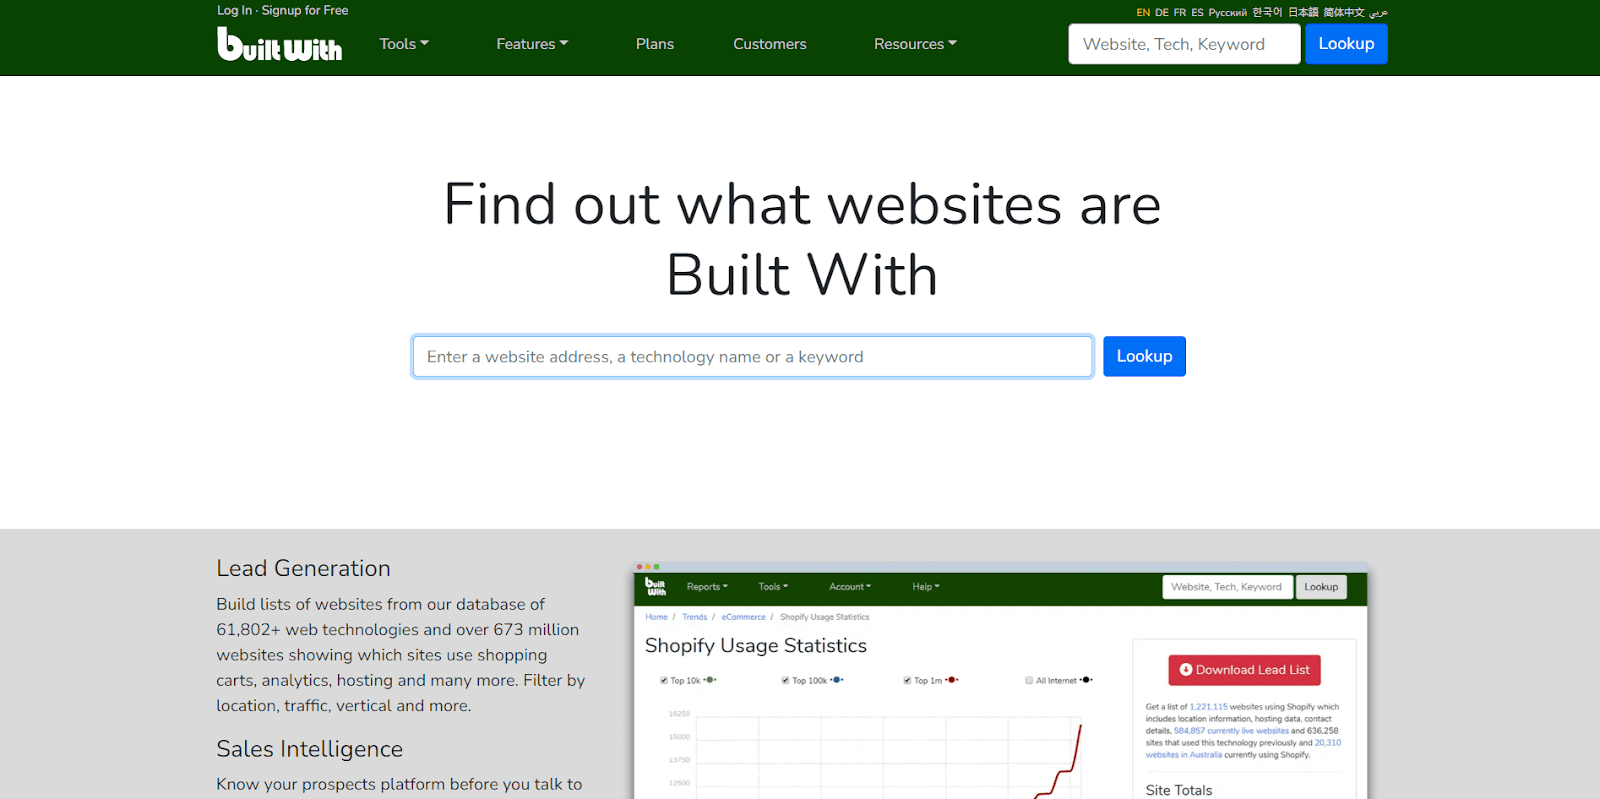This screenshot has width=1600, height=799.
Task: Switch language to Chinese 简体中文
Action: [1344, 13]
